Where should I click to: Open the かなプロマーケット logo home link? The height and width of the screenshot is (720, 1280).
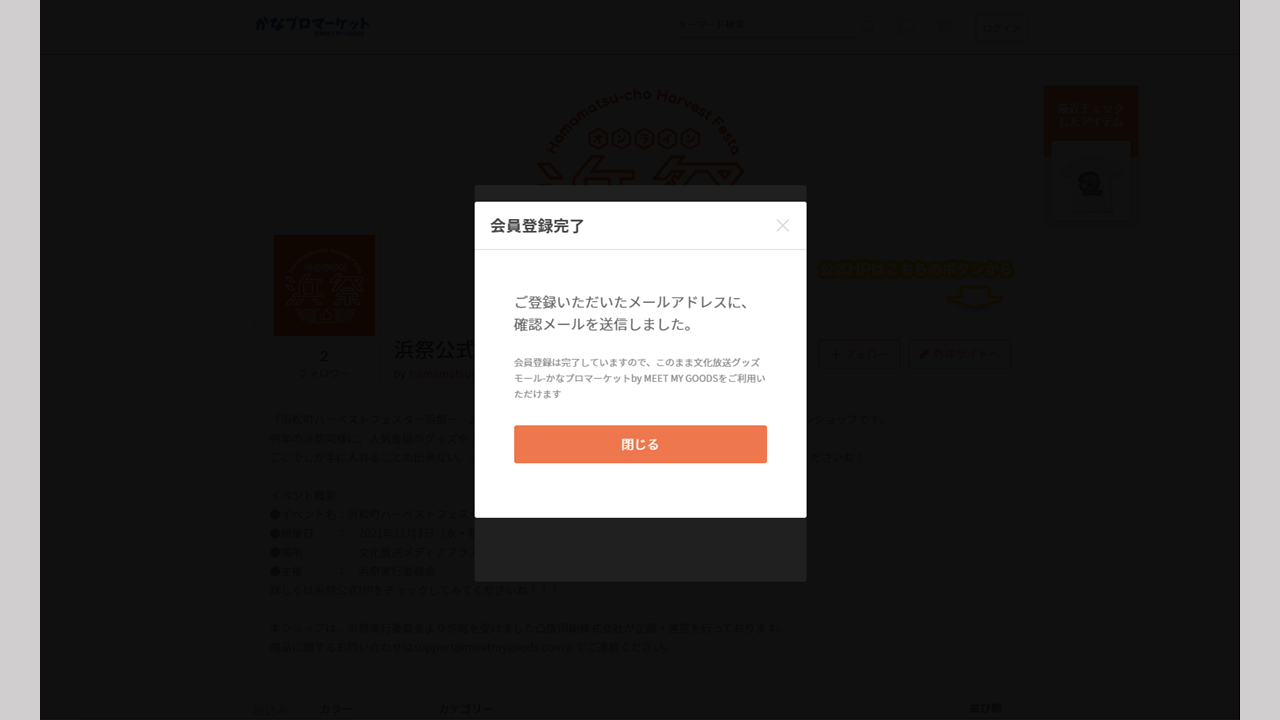click(x=312, y=26)
